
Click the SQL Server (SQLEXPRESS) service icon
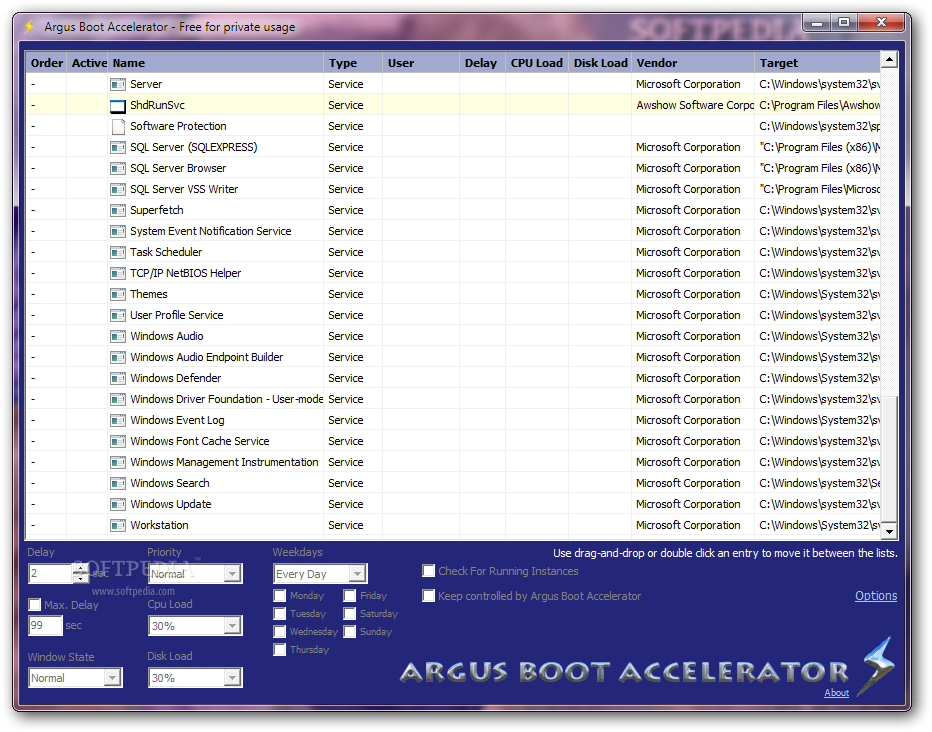tap(118, 148)
